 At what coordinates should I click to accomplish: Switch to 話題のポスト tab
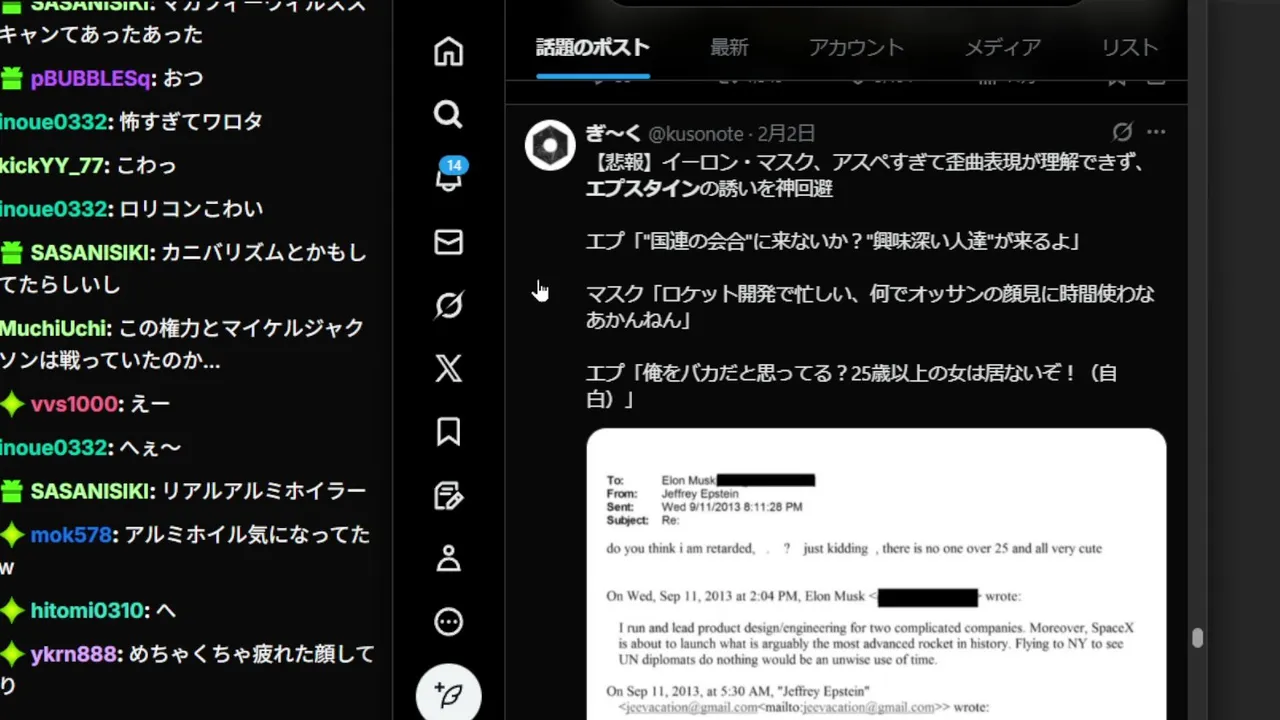click(593, 47)
